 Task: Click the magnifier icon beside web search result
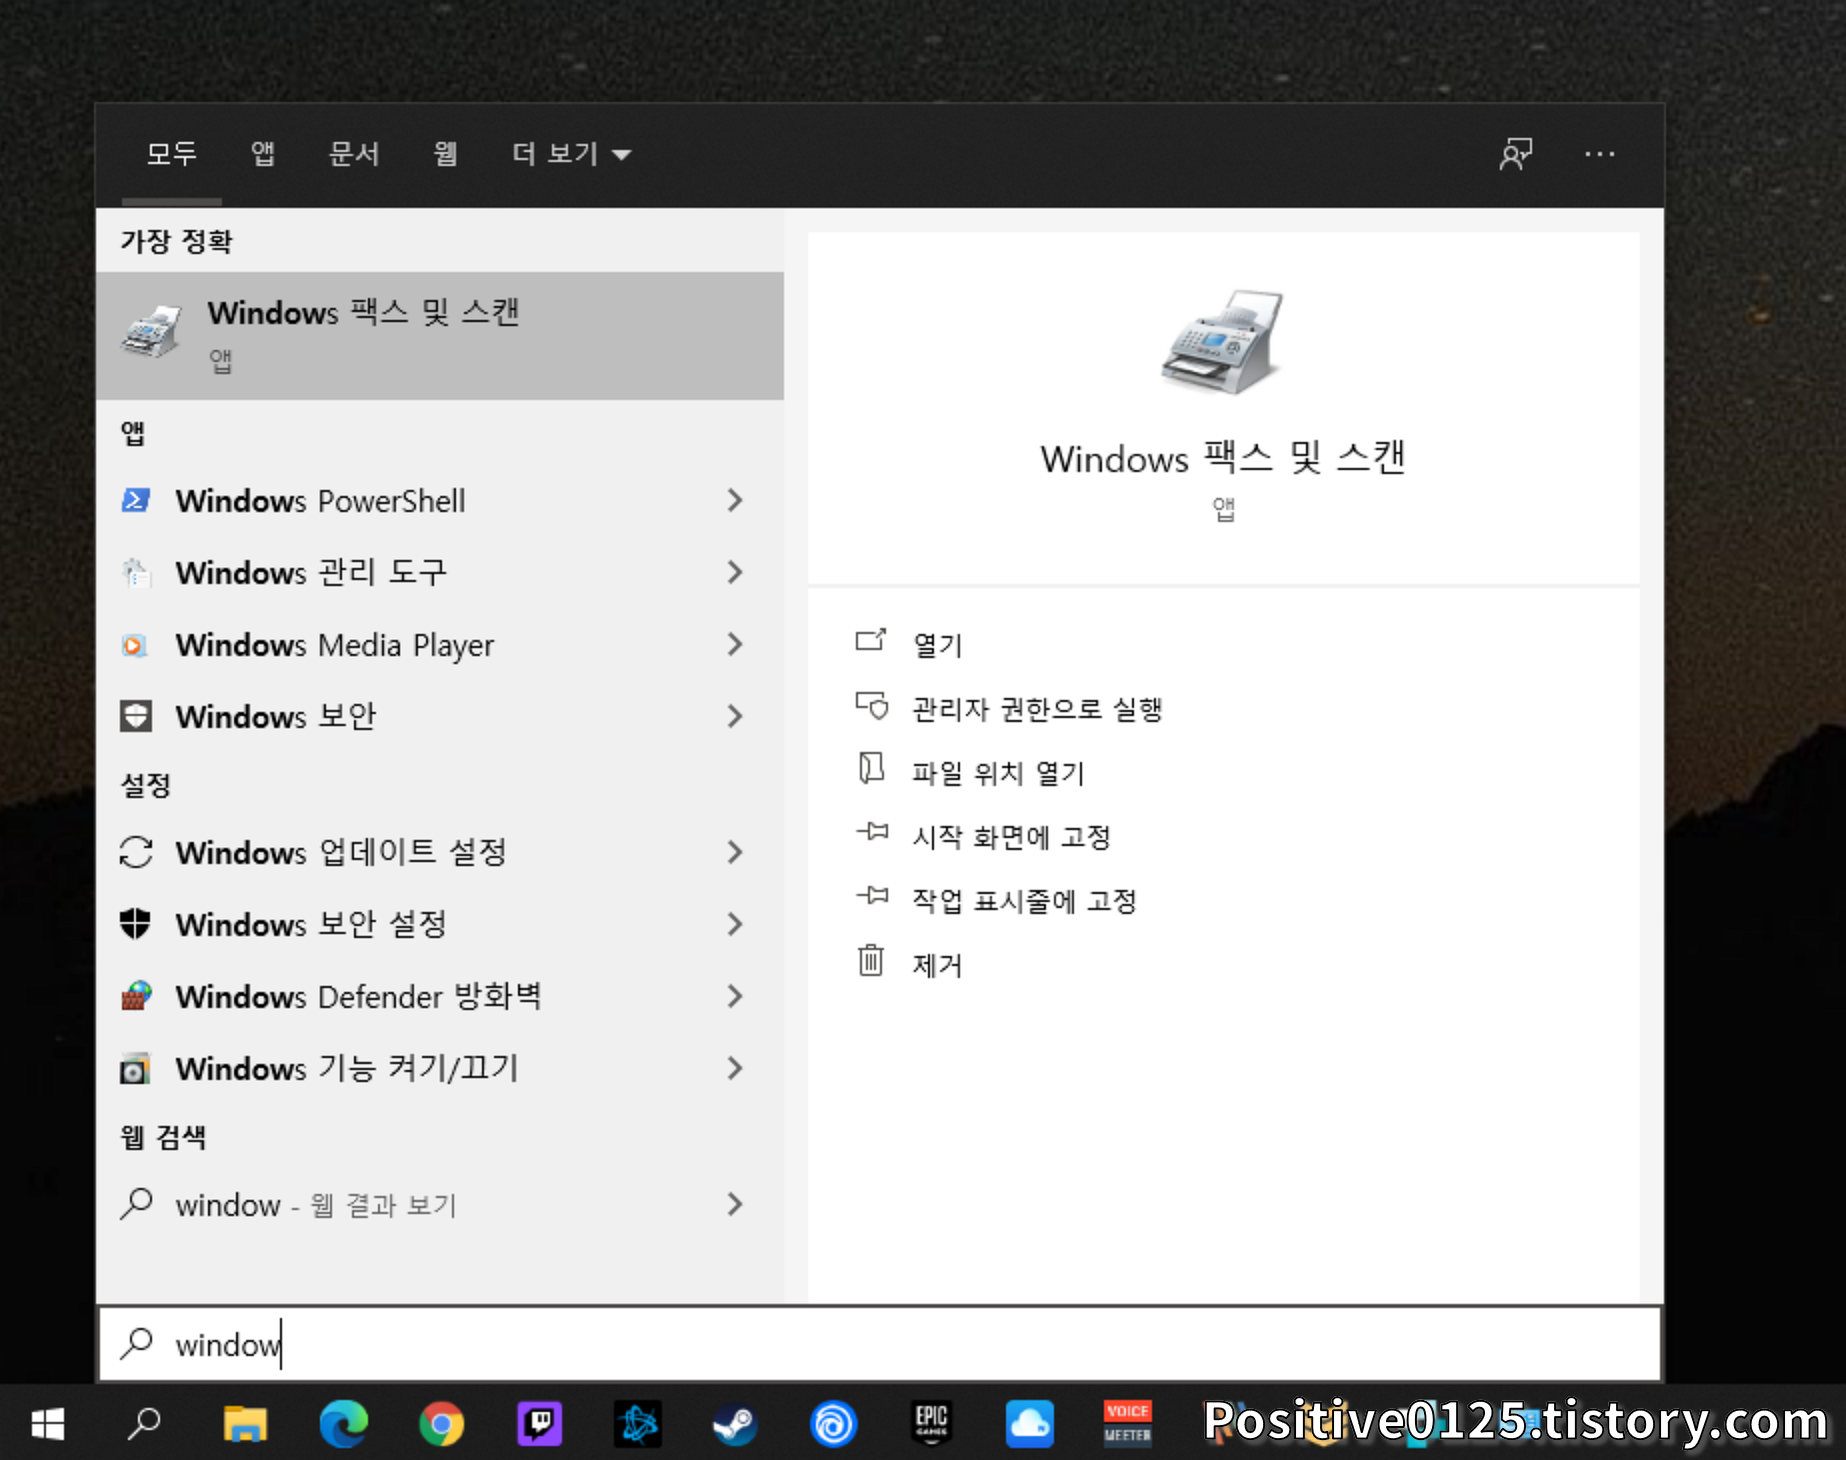tap(136, 1204)
